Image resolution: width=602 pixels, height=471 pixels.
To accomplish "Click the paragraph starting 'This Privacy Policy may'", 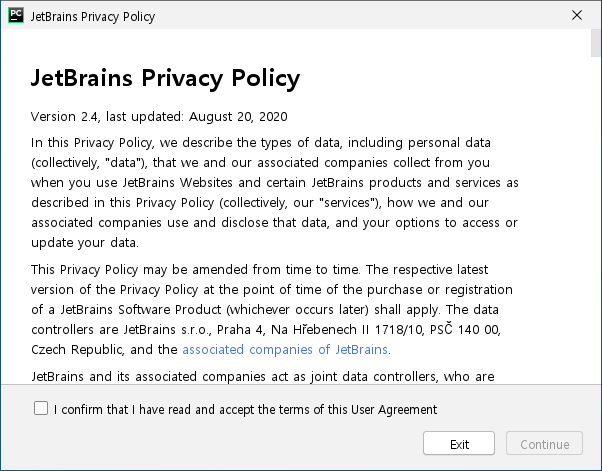I will [x=272, y=309].
